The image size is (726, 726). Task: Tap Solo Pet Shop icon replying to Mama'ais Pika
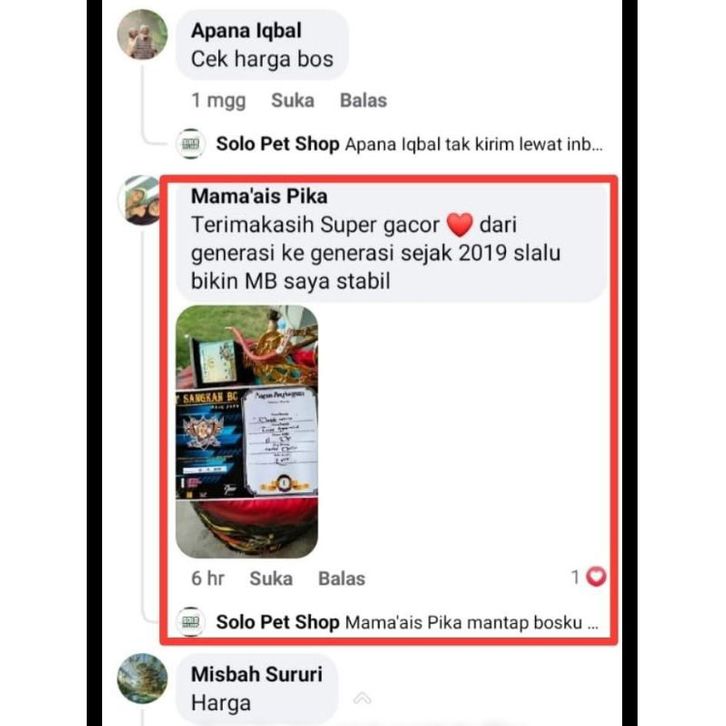pyautogui.click(x=190, y=622)
